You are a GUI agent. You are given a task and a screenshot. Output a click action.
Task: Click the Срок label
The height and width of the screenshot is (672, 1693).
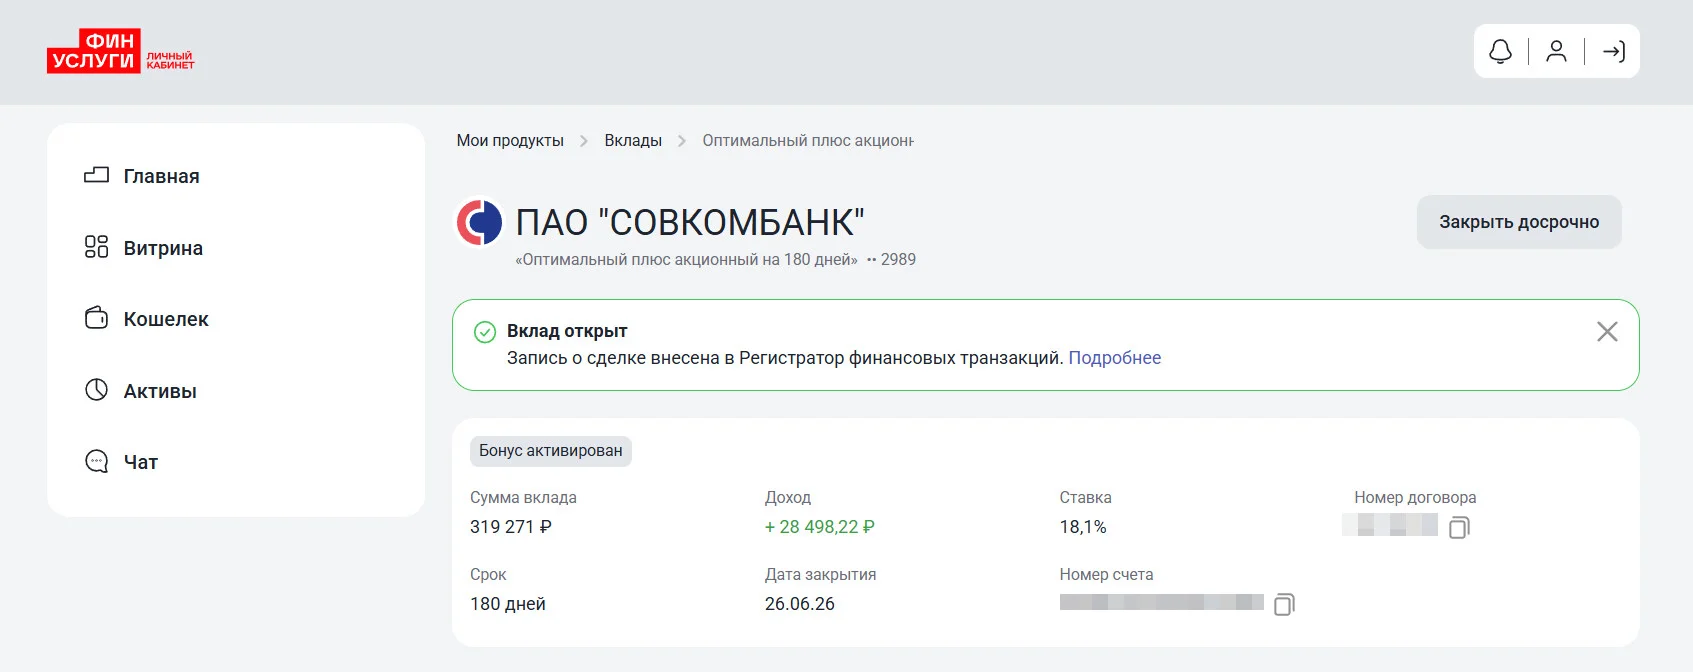[488, 575]
